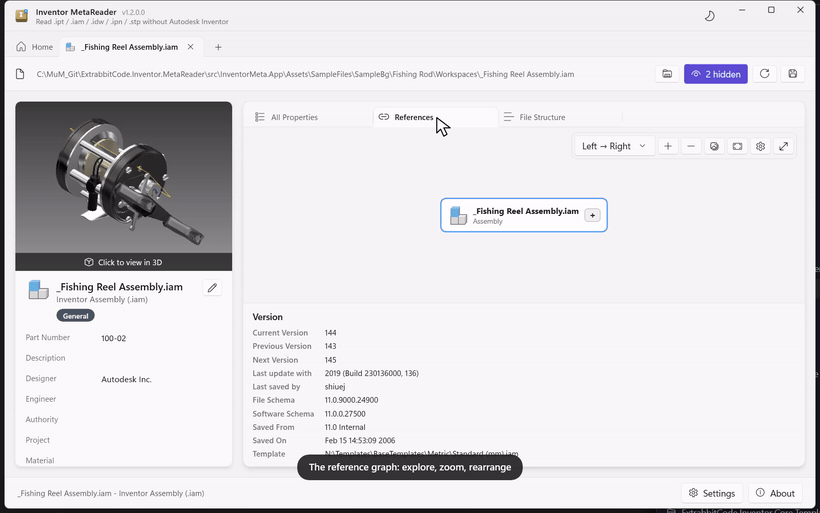Click the Inventor Assembly (.iam) subtitle

[x=102, y=300]
